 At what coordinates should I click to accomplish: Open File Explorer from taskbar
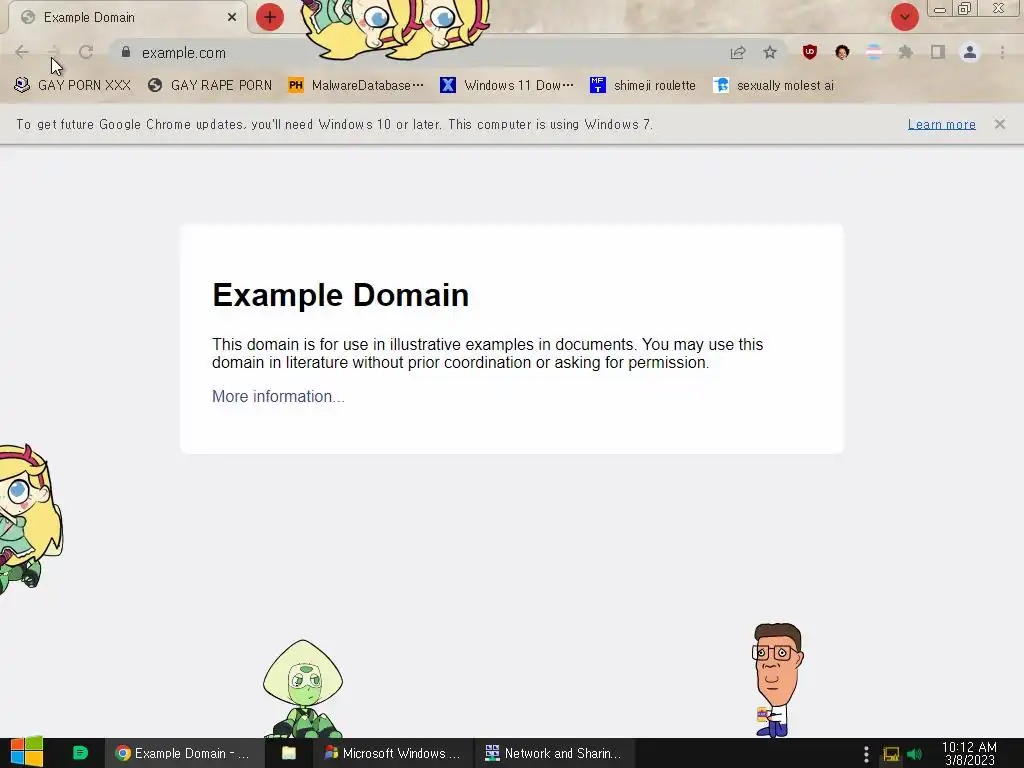289,753
